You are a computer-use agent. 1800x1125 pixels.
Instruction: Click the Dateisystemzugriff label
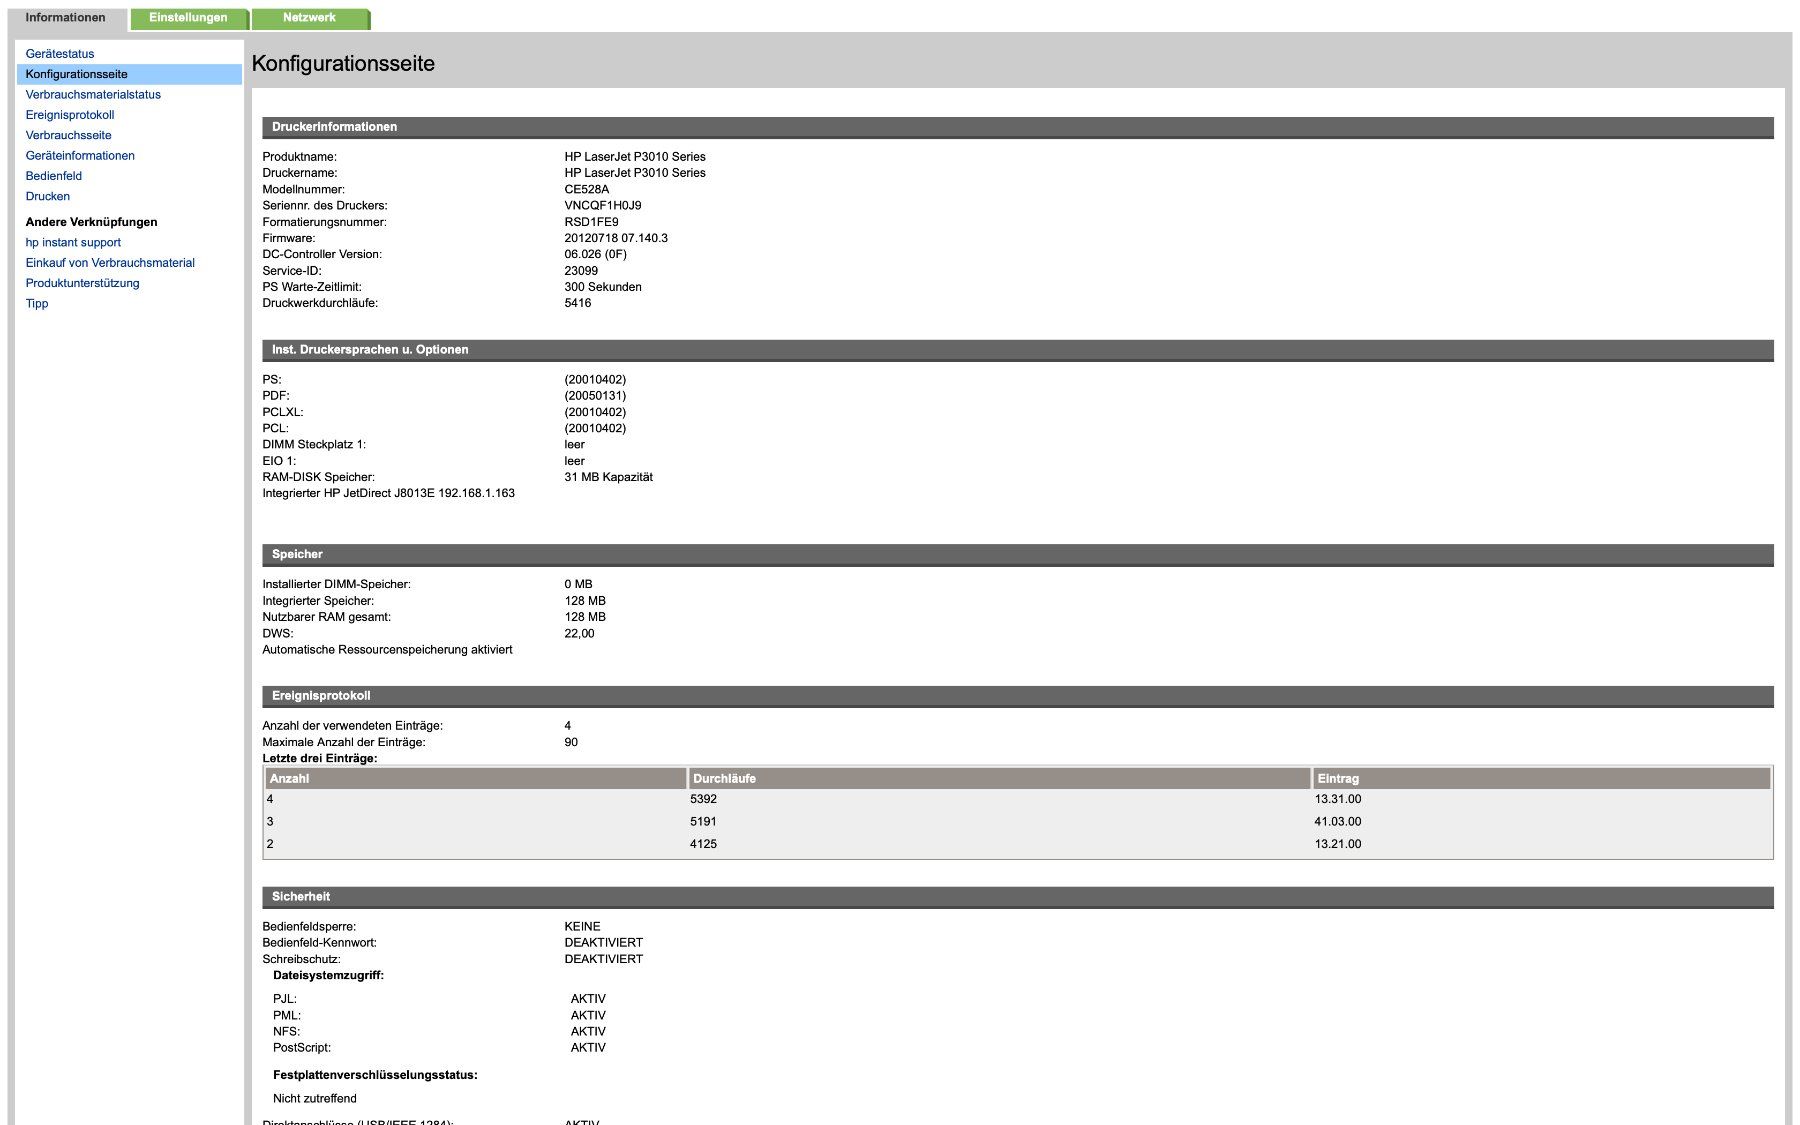coord(328,975)
